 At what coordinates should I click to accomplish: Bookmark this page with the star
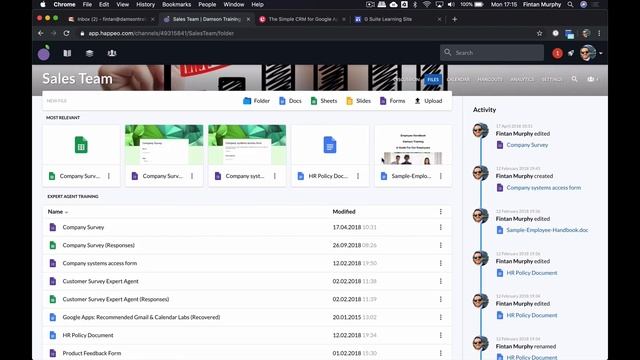(540, 33)
